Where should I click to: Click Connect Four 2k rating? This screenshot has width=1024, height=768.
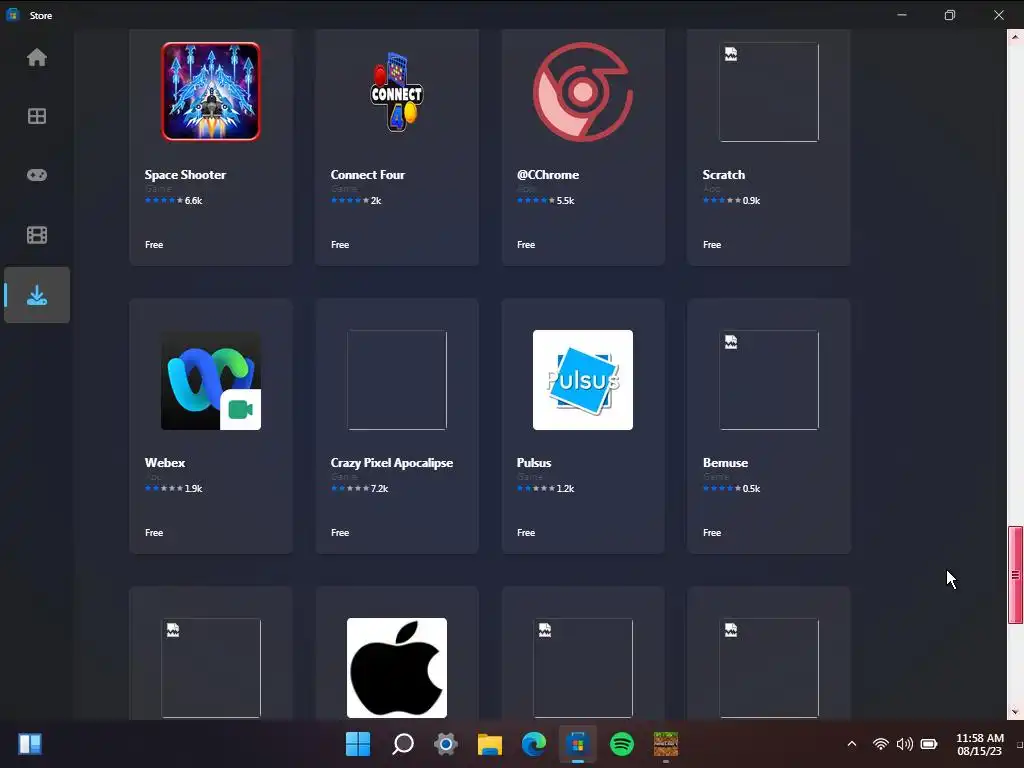point(356,200)
